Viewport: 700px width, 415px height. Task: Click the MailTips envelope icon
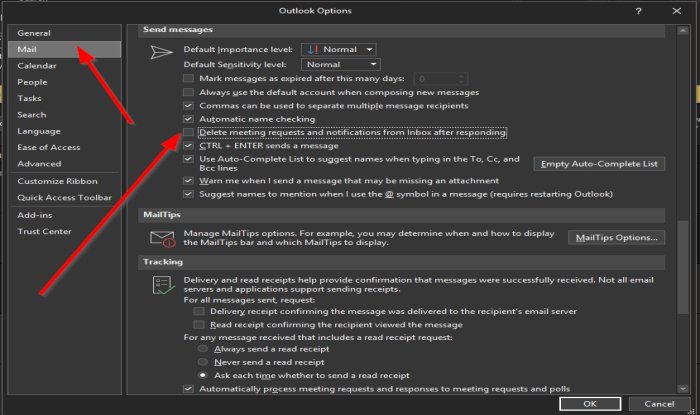162,238
